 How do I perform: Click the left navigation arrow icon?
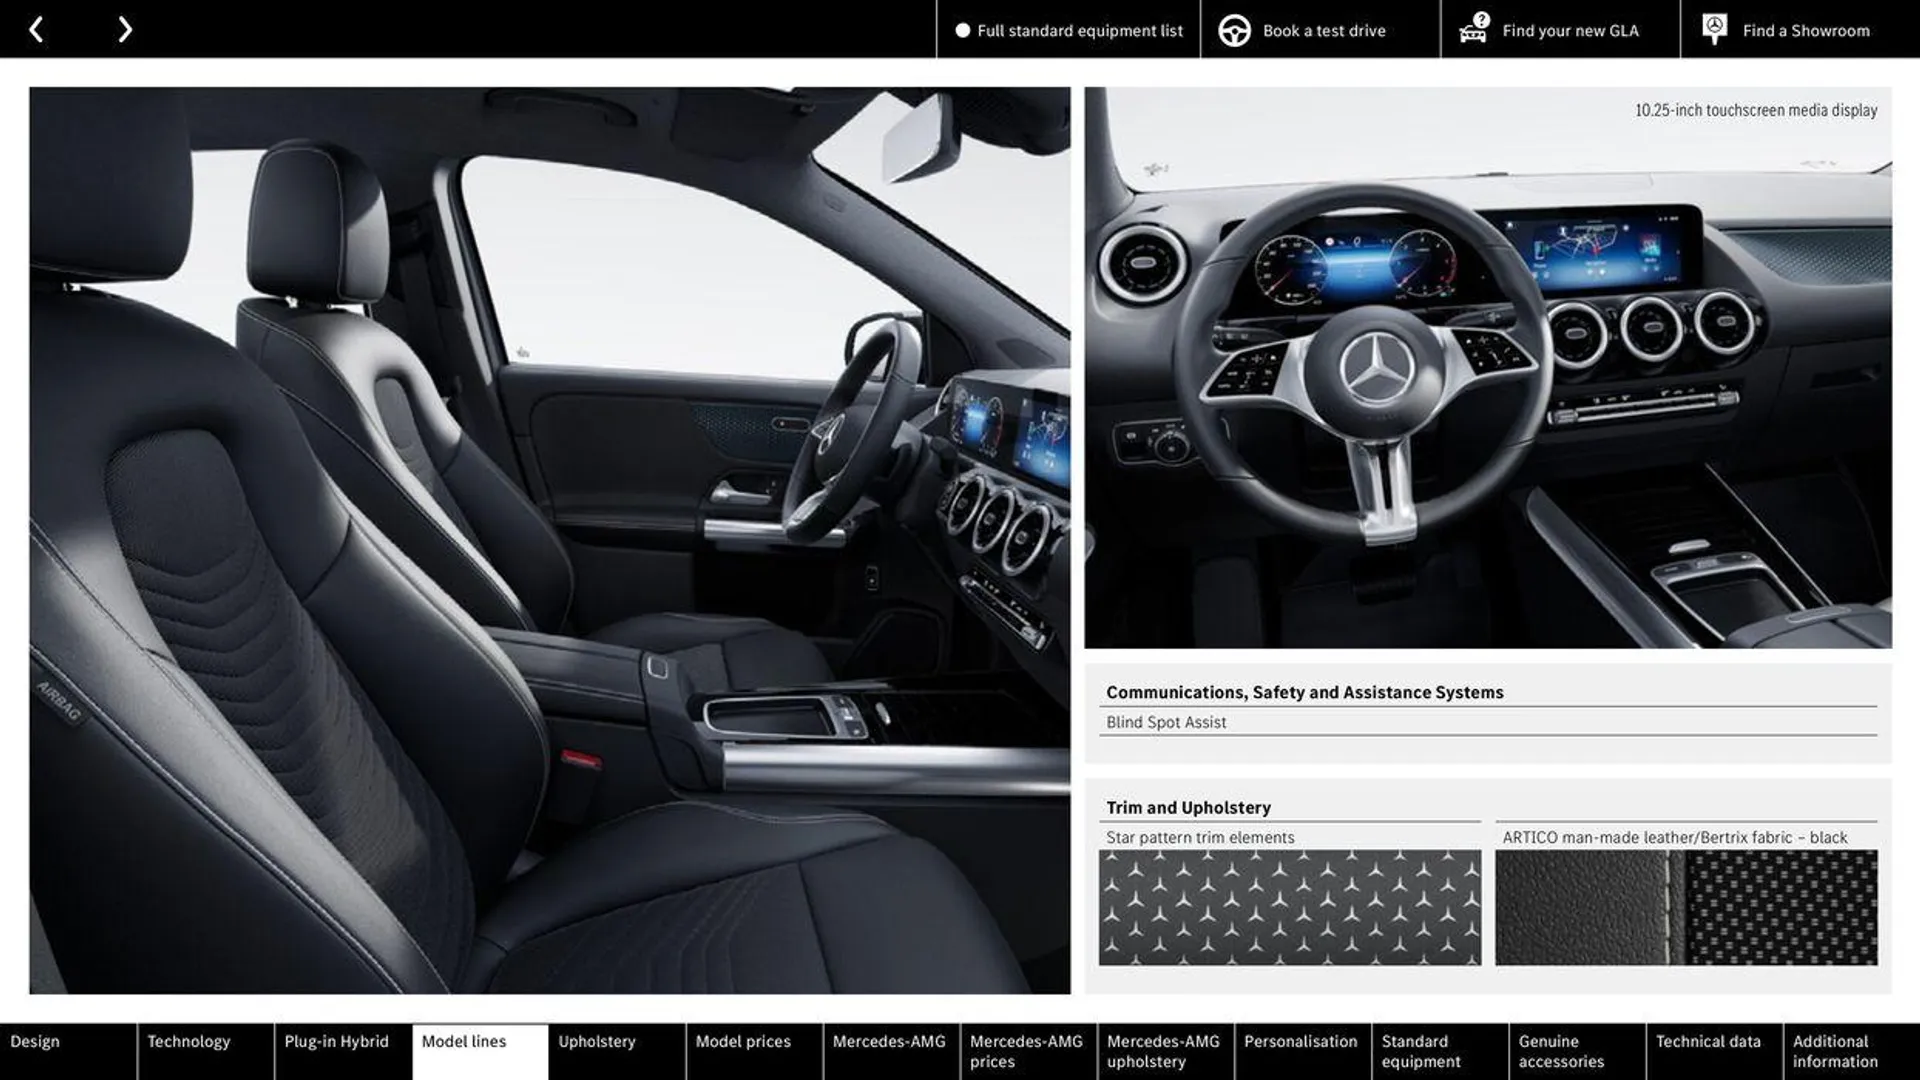36,28
